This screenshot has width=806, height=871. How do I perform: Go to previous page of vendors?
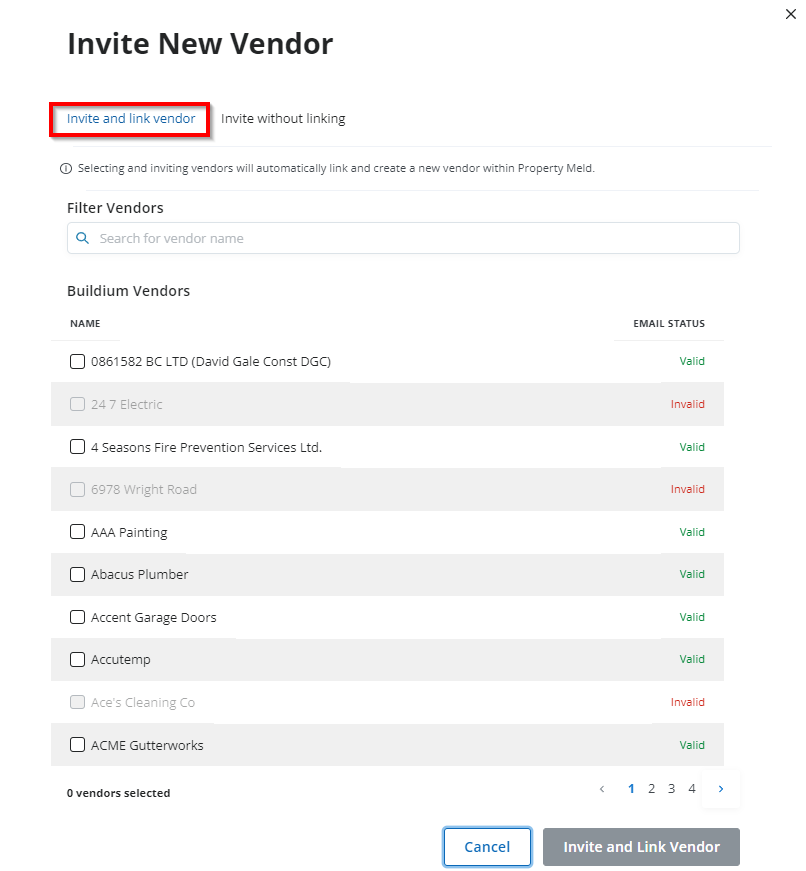(x=602, y=789)
